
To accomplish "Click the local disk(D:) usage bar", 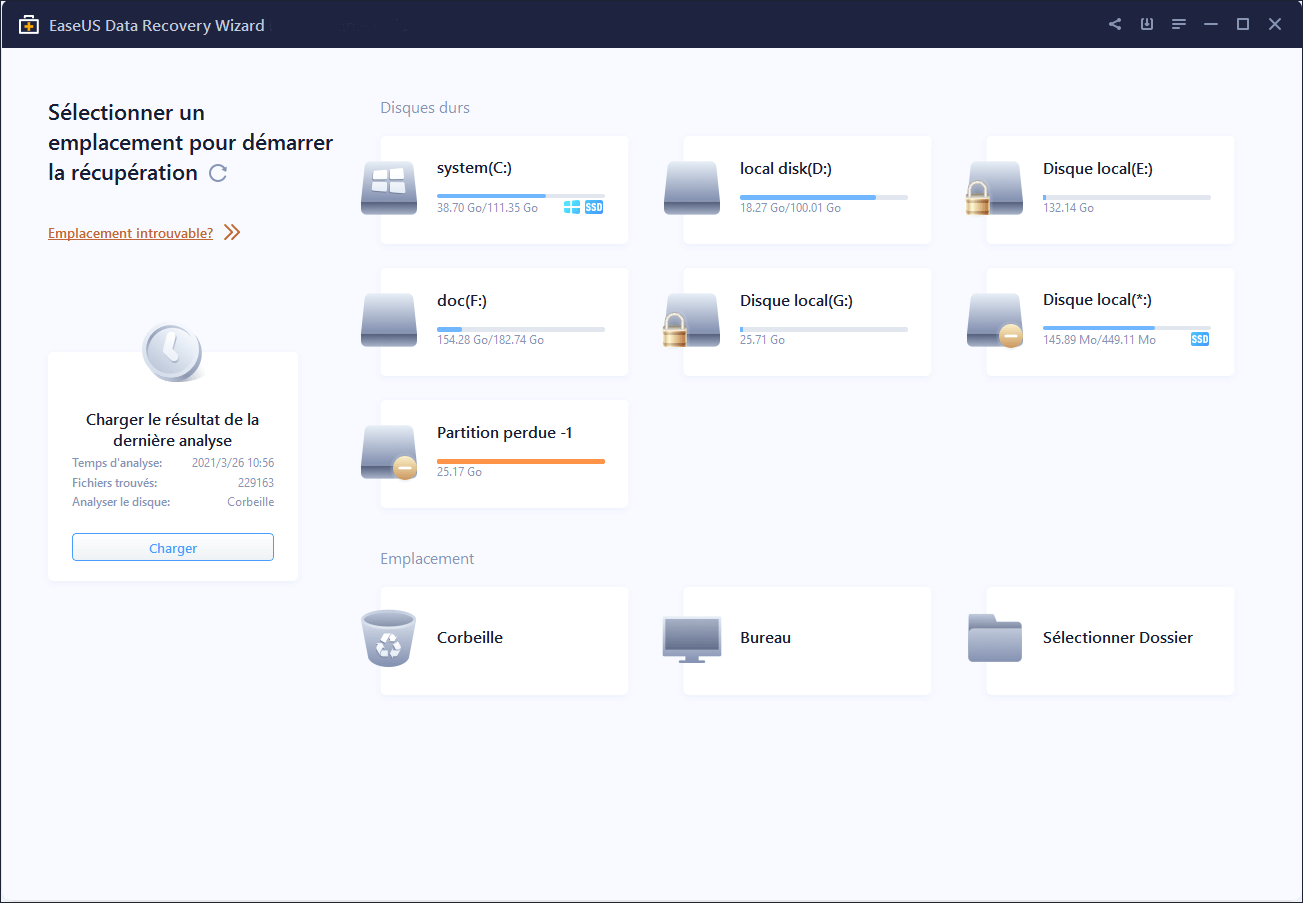I will [824, 197].
